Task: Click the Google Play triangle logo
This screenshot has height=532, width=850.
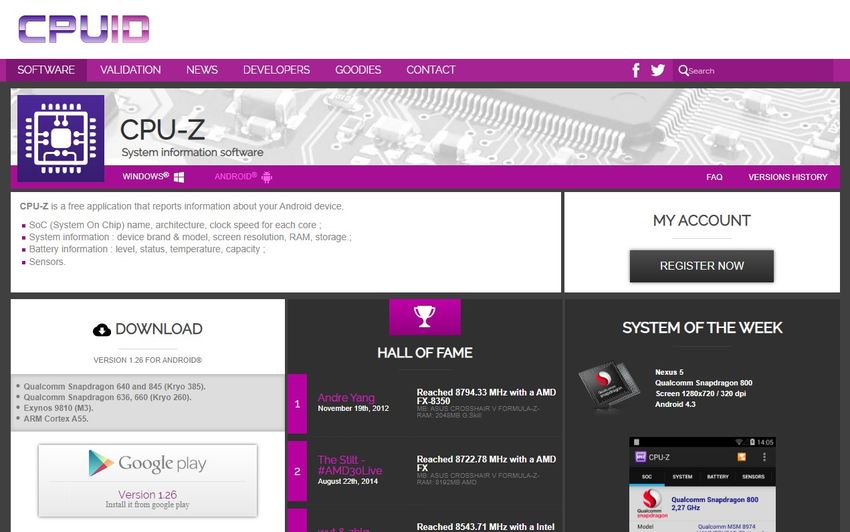Action: pyautogui.click(x=101, y=463)
